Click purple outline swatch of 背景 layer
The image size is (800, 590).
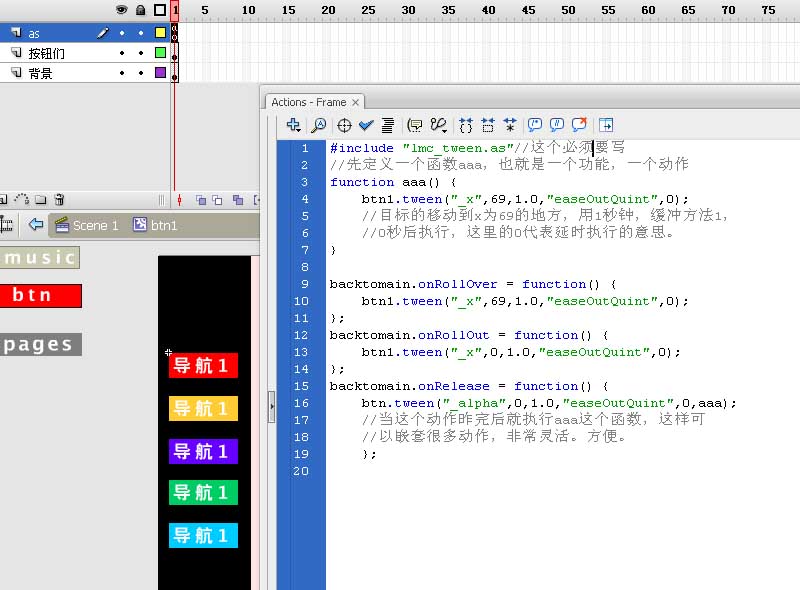coord(160,72)
